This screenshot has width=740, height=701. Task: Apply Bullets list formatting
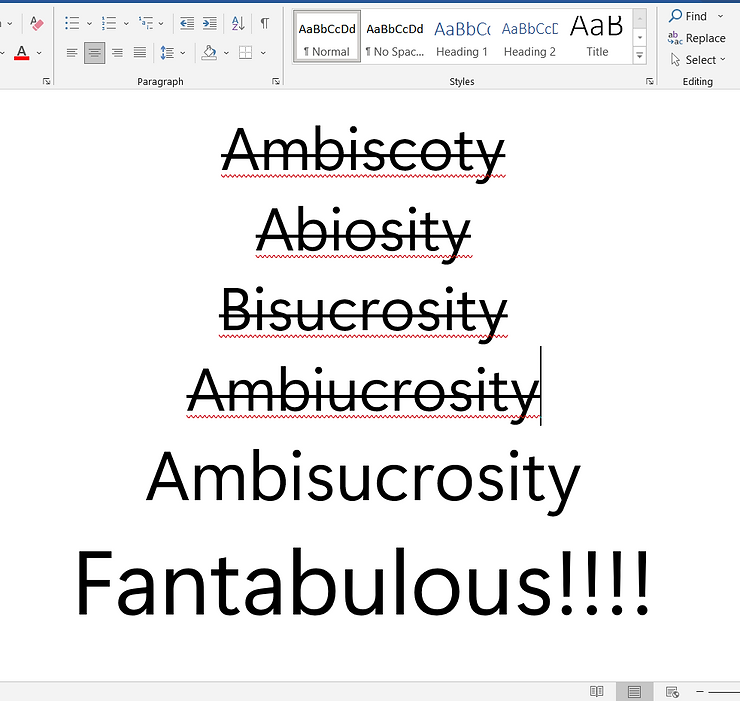pos(72,23)
